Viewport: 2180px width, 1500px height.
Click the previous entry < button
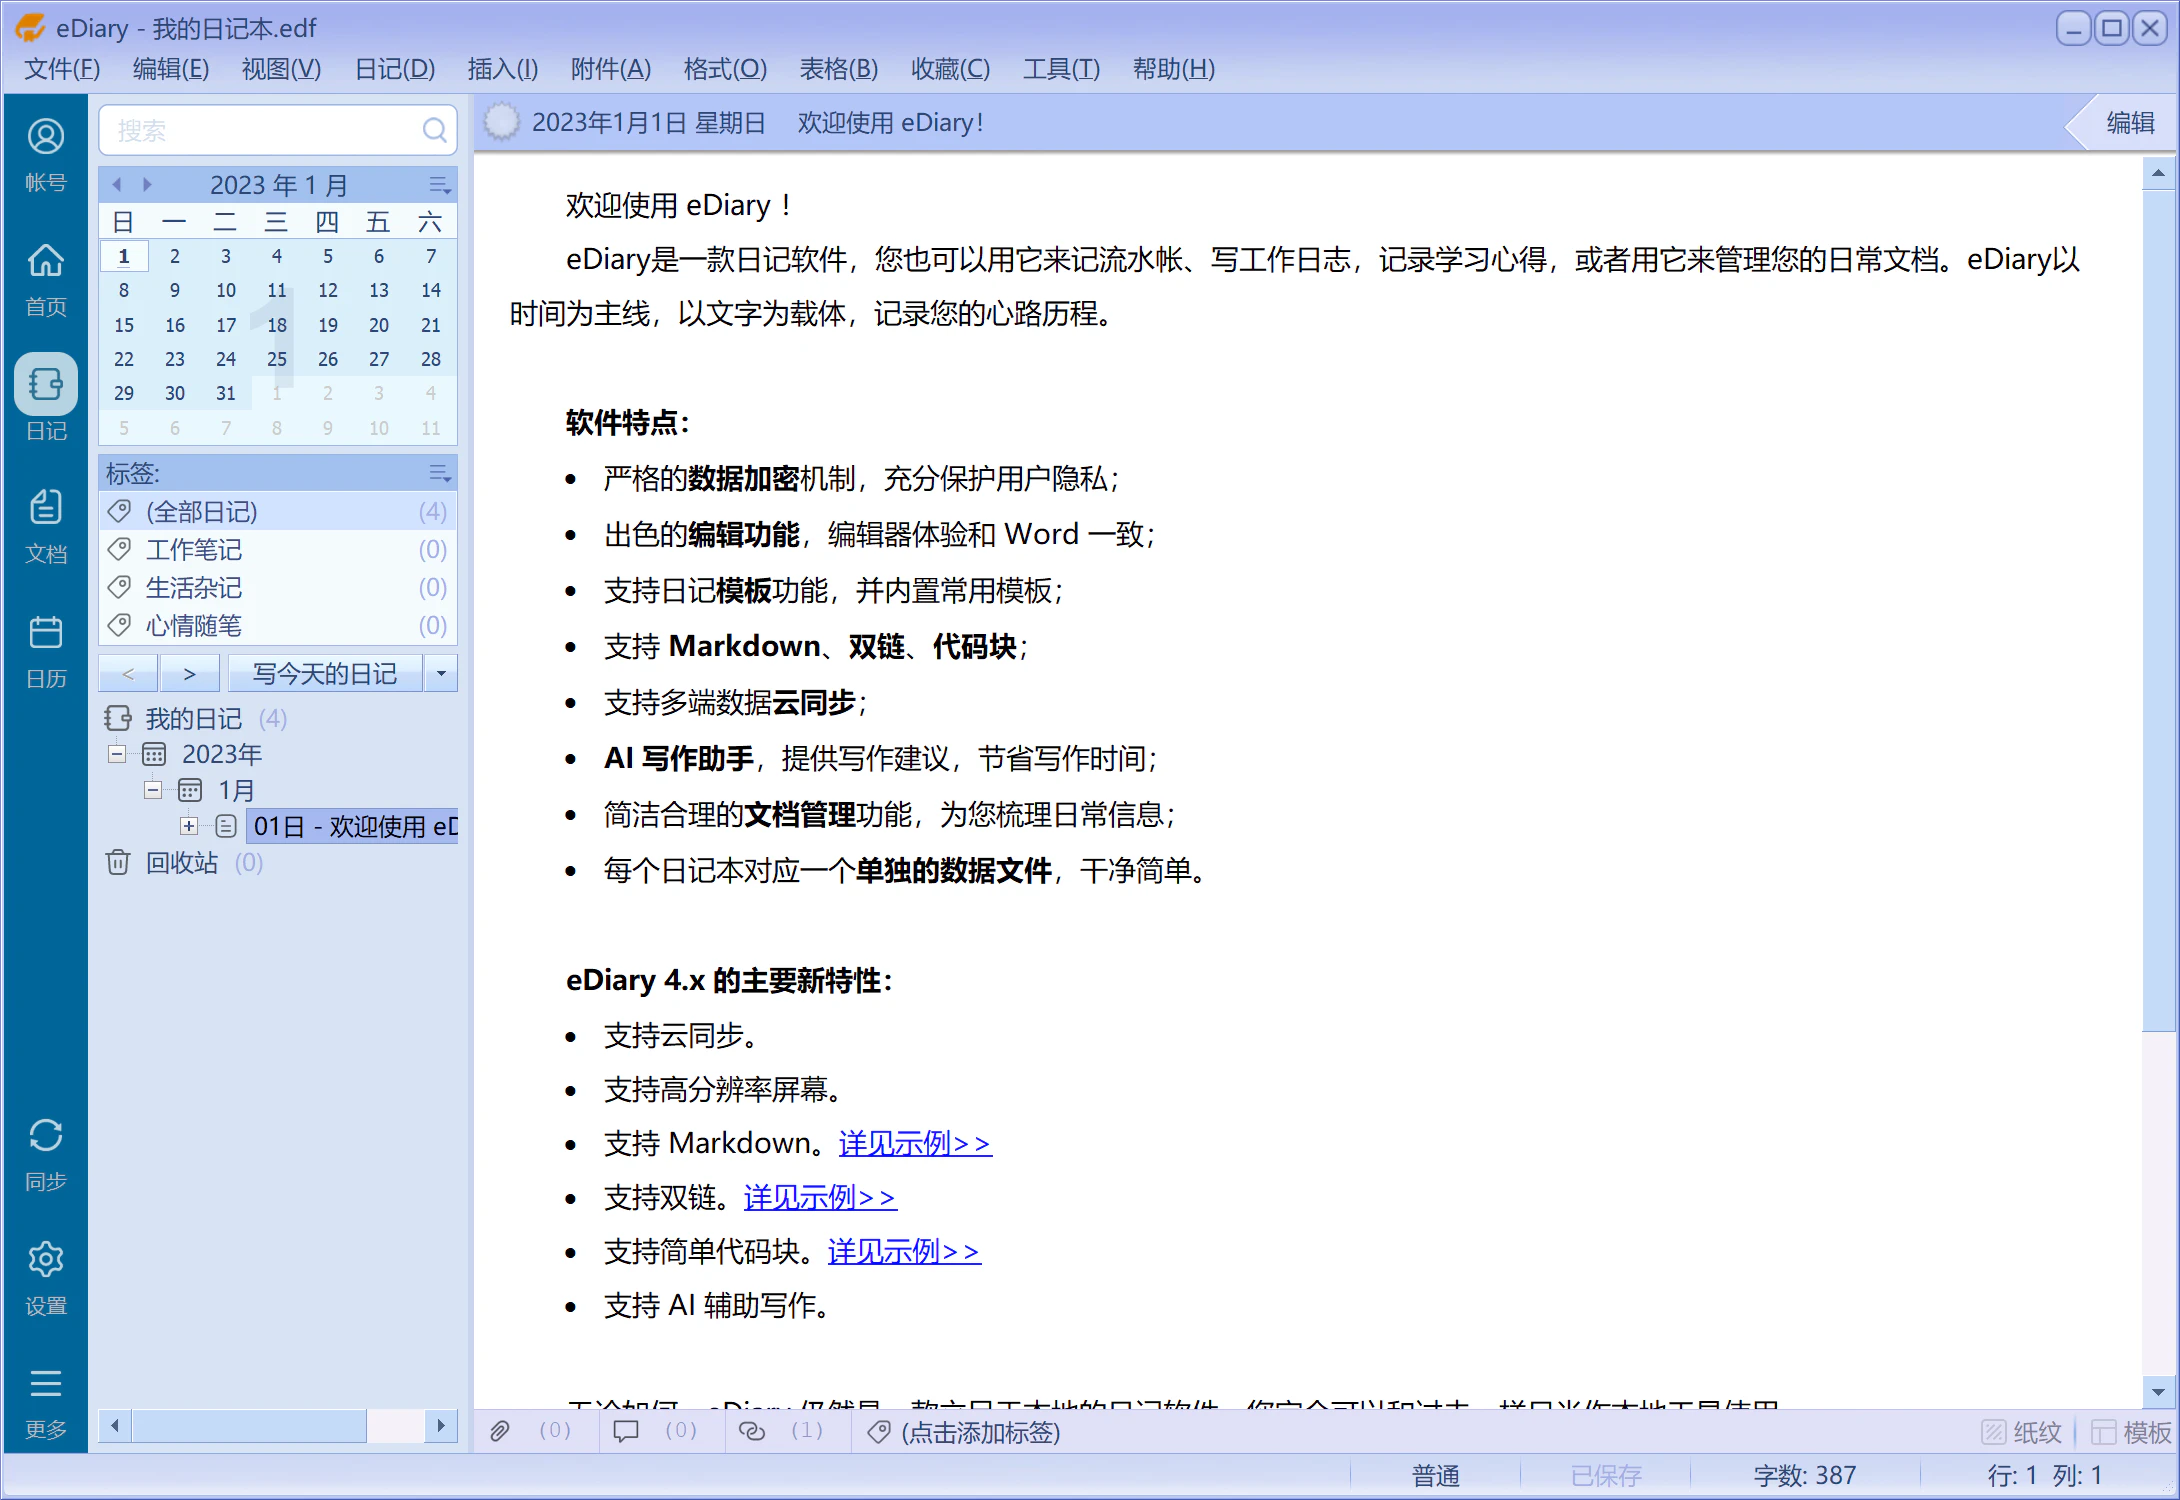click(x=128, y=673)
